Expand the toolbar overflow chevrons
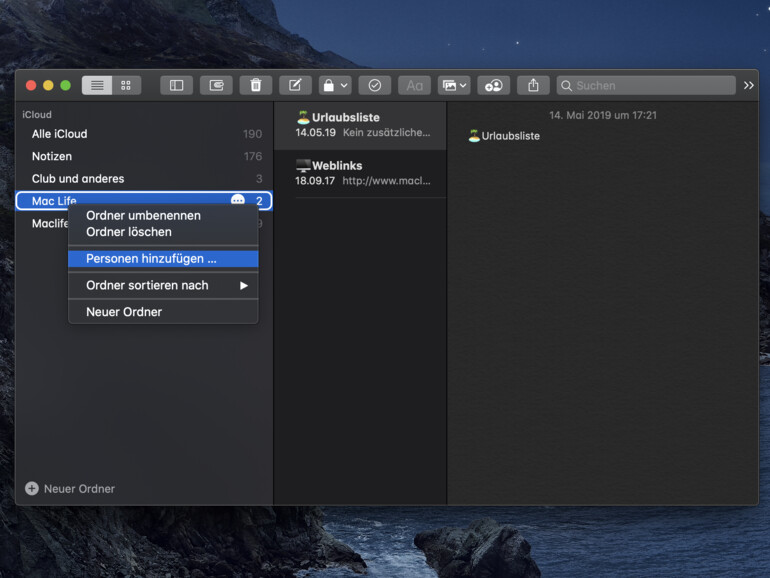This screenshot has width=770, height=578. click(748, 85)
